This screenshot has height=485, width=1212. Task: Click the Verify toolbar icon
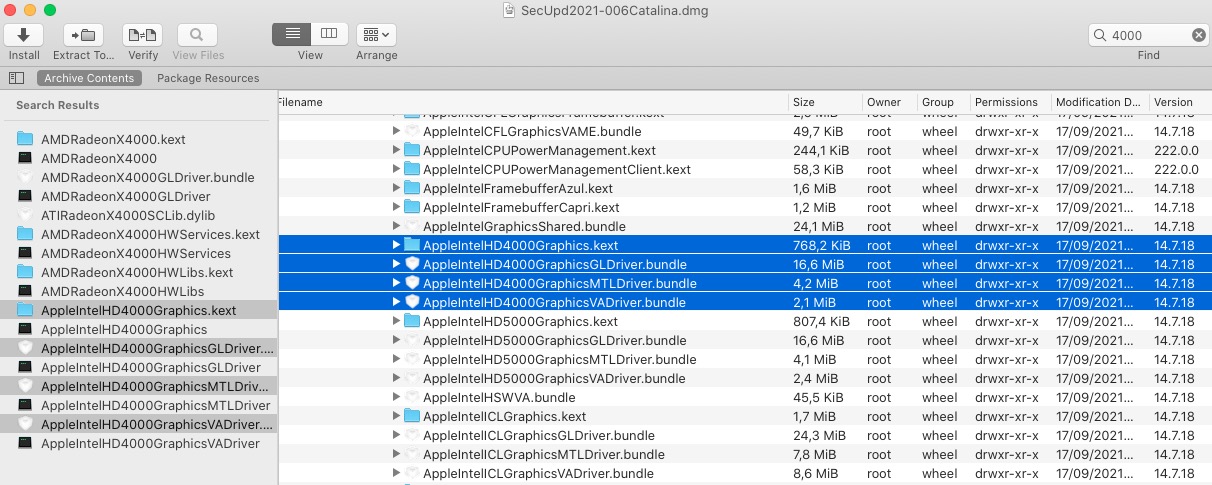[x=143, y=35]
